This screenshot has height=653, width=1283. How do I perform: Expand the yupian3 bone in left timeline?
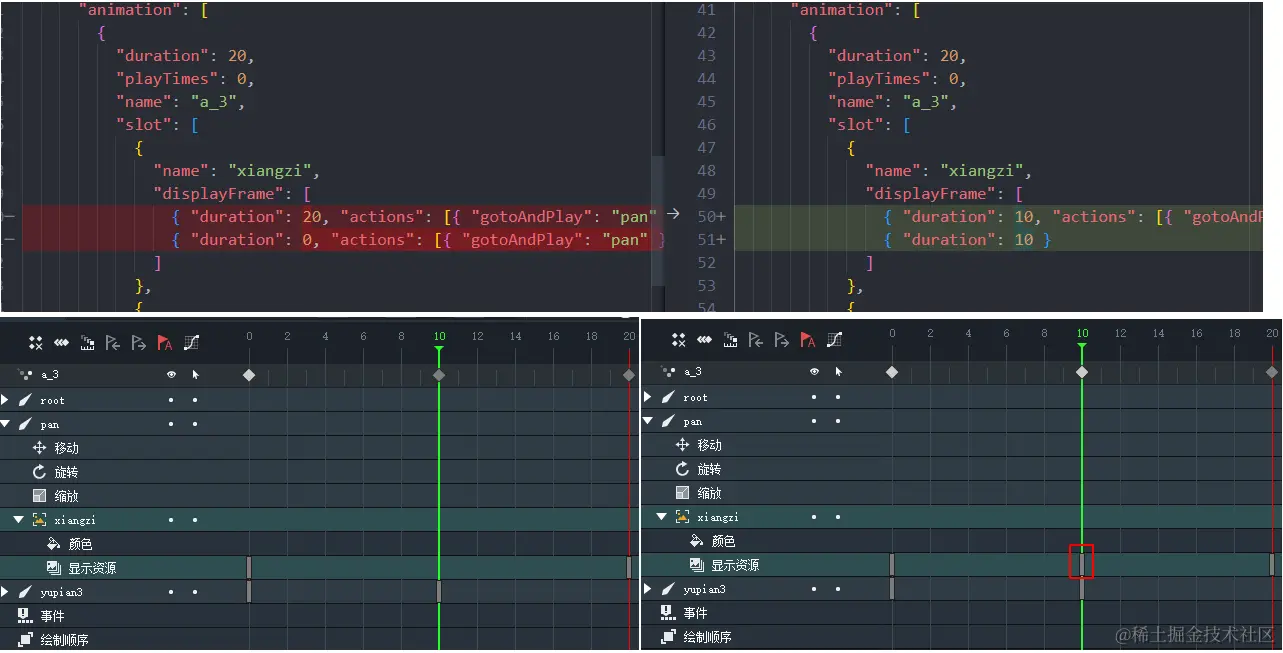pyautogui.click(x=5, y=592)
